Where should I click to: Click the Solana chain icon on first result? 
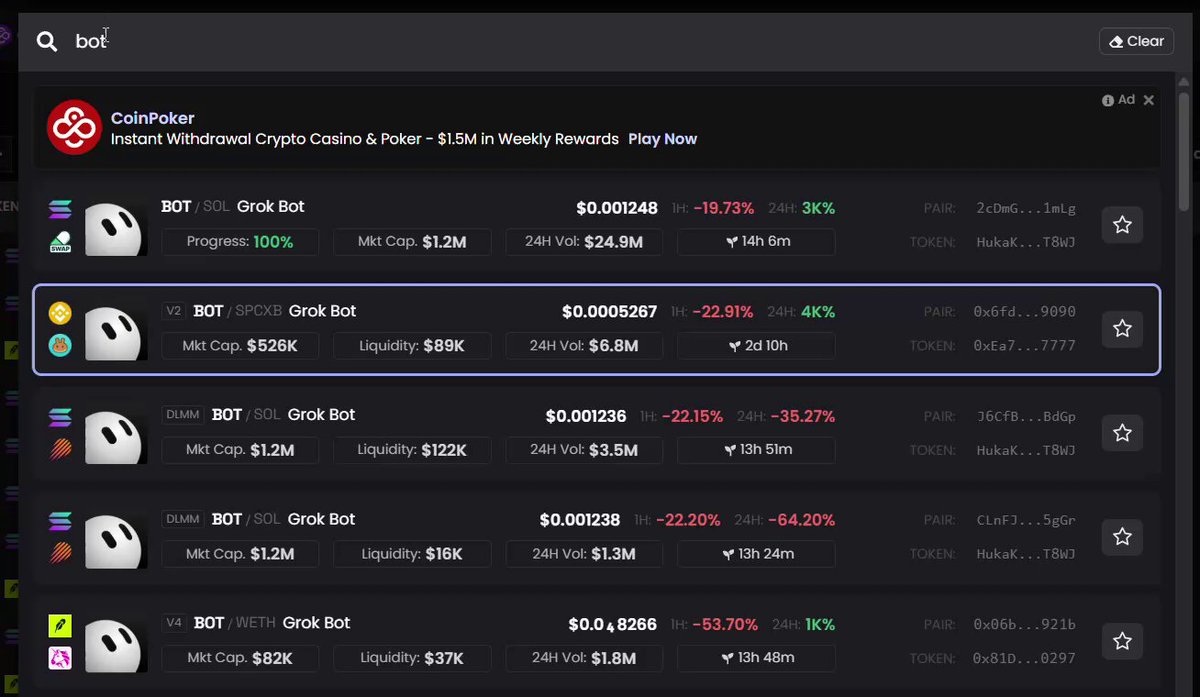pos(61,210)
